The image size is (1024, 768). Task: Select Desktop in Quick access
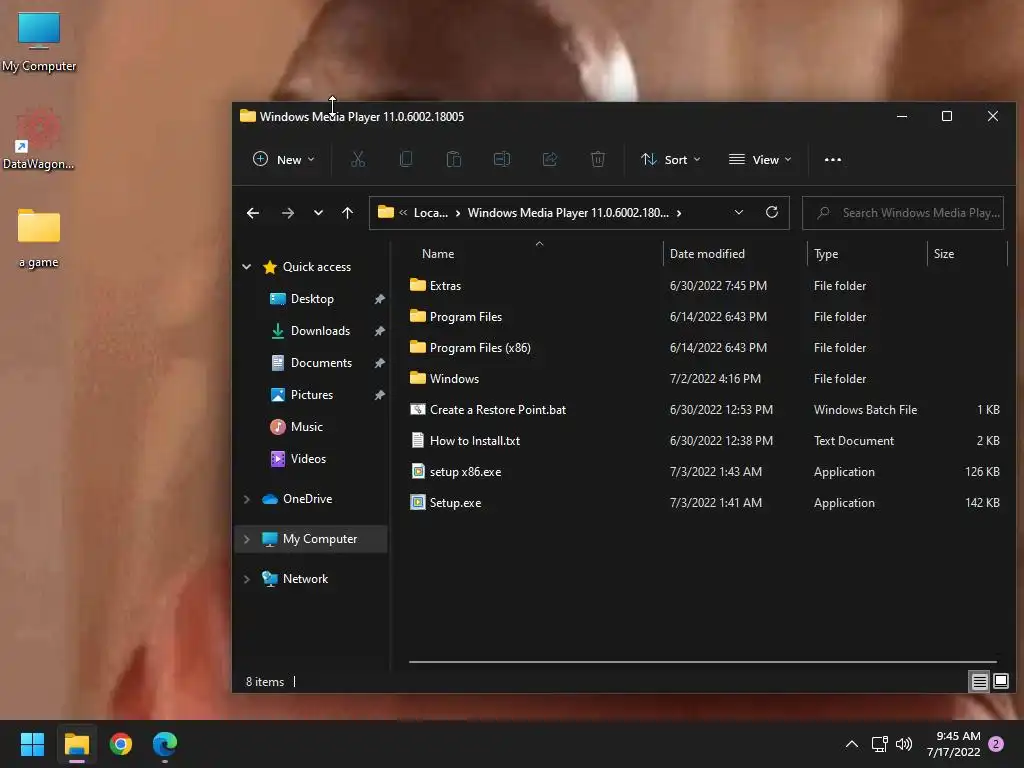(312, 298)
